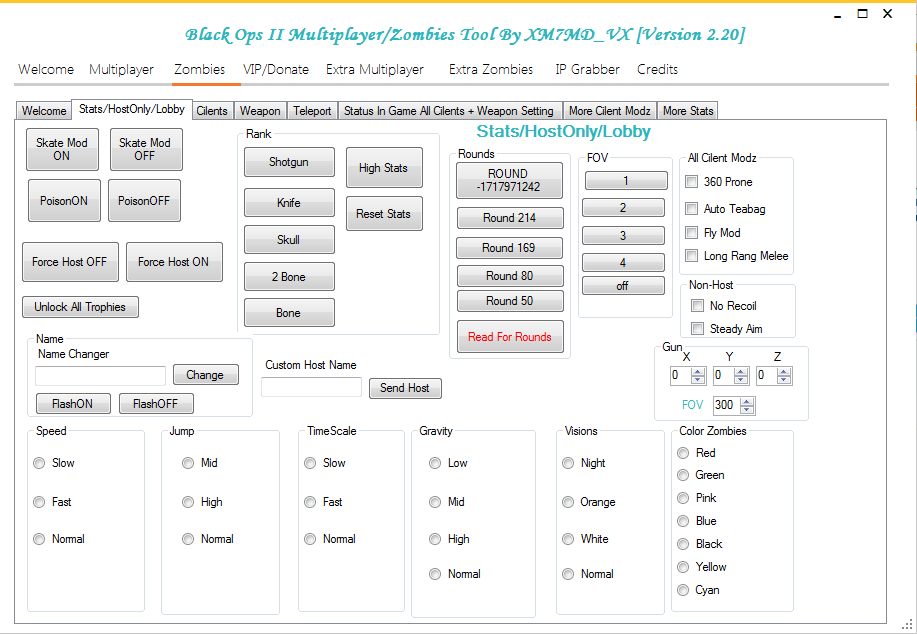
Task: Click the Gun FOV value field
Action: click(726, 405)
